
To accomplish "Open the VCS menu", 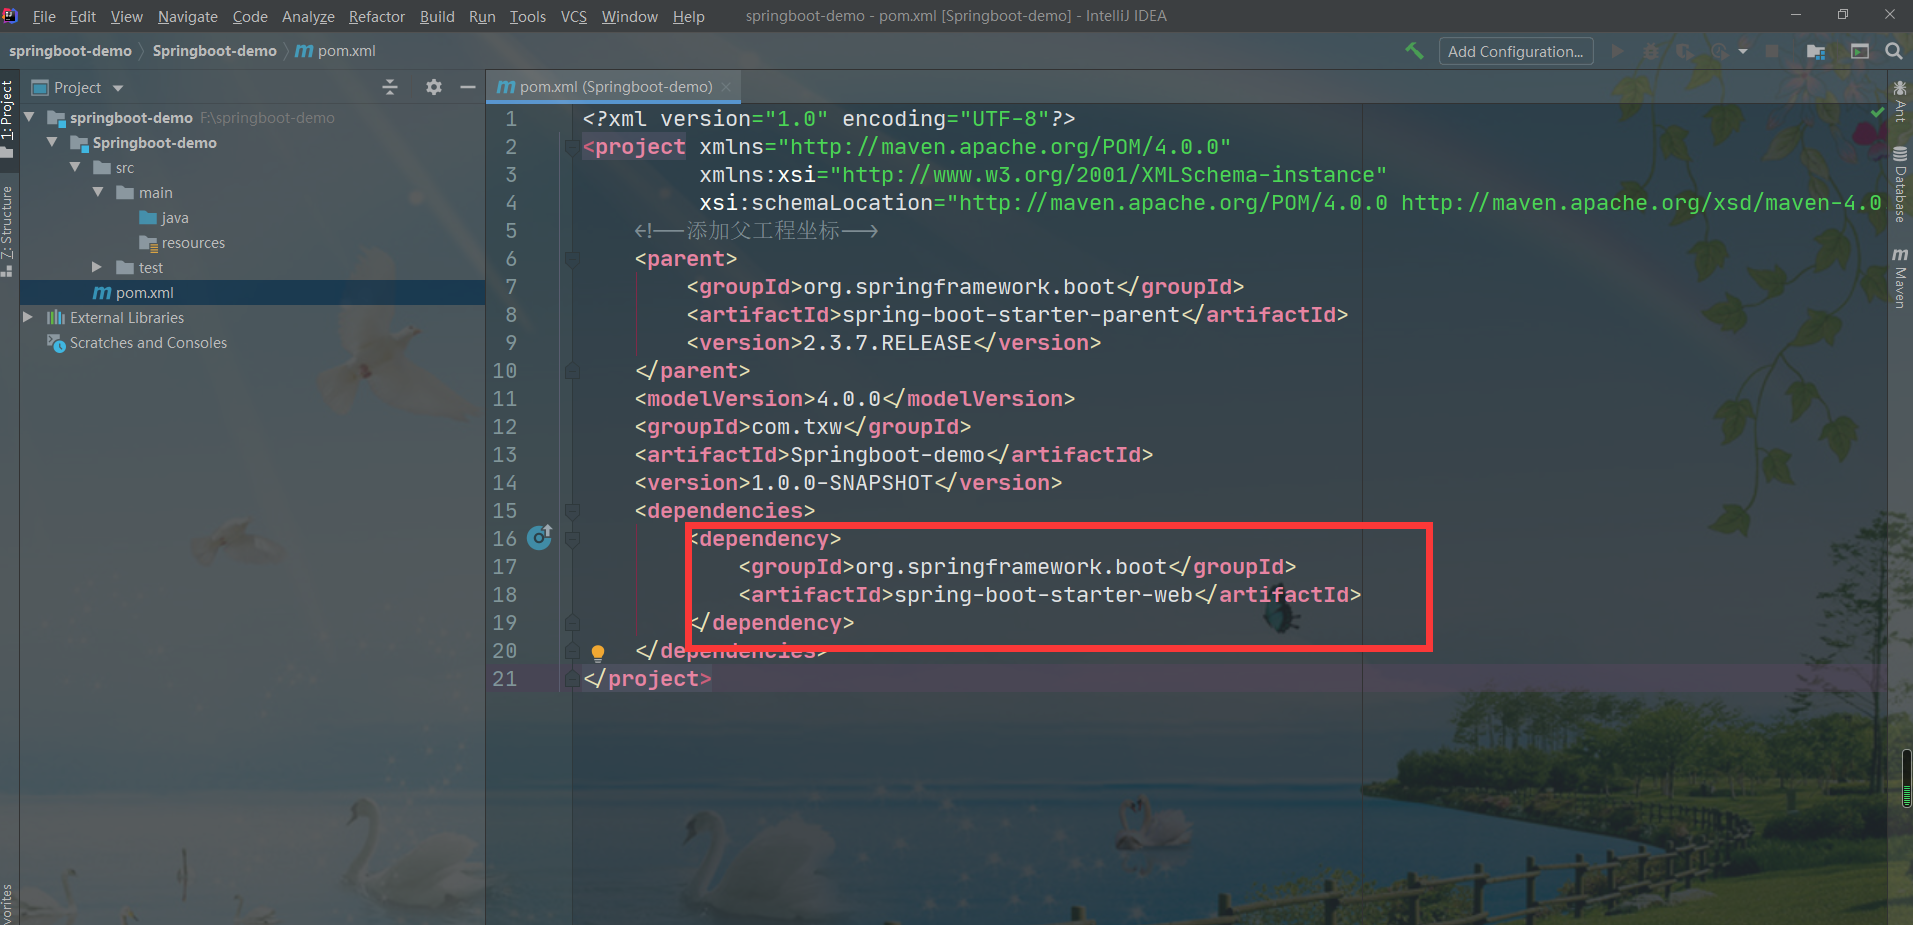I will [x=574, y=16].
